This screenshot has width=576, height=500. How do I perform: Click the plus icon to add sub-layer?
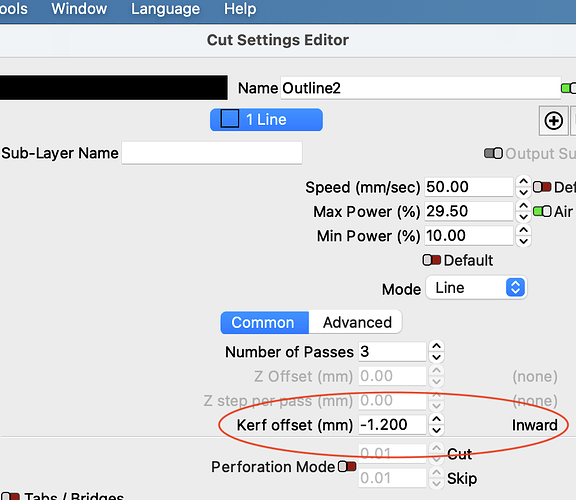pyautogui.click(x=553, y=121)
